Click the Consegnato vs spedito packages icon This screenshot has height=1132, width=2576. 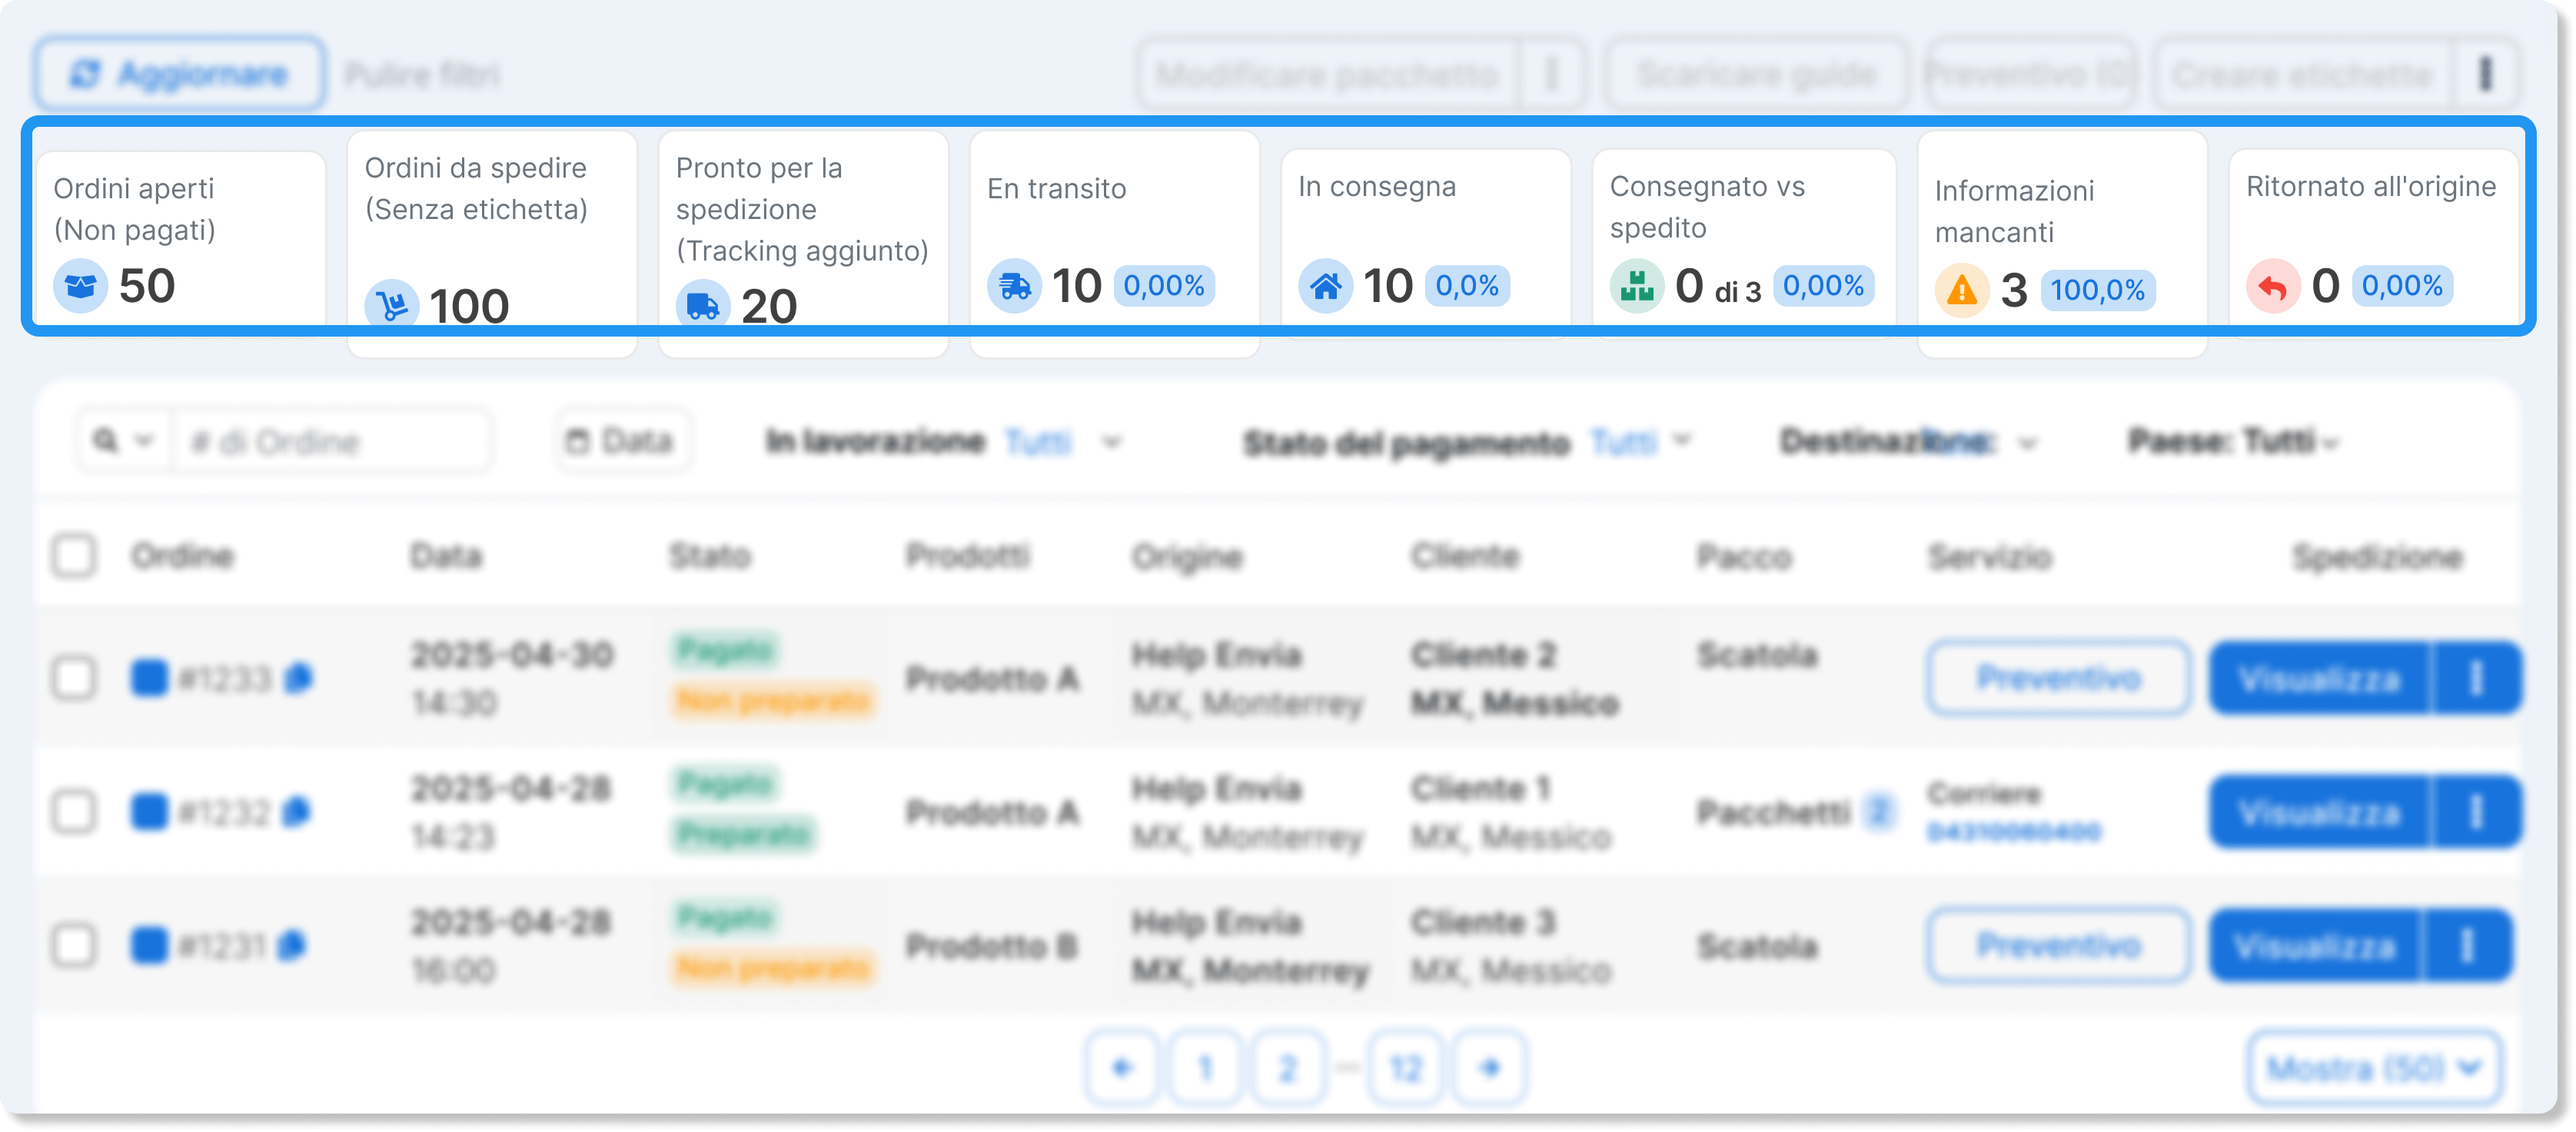[x=1637, y=287]
